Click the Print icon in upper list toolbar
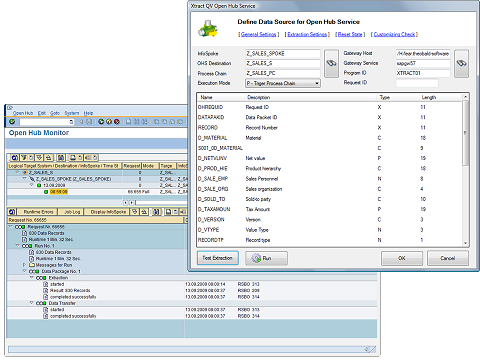This screenshot has width=480, height=360. point(73,157)
